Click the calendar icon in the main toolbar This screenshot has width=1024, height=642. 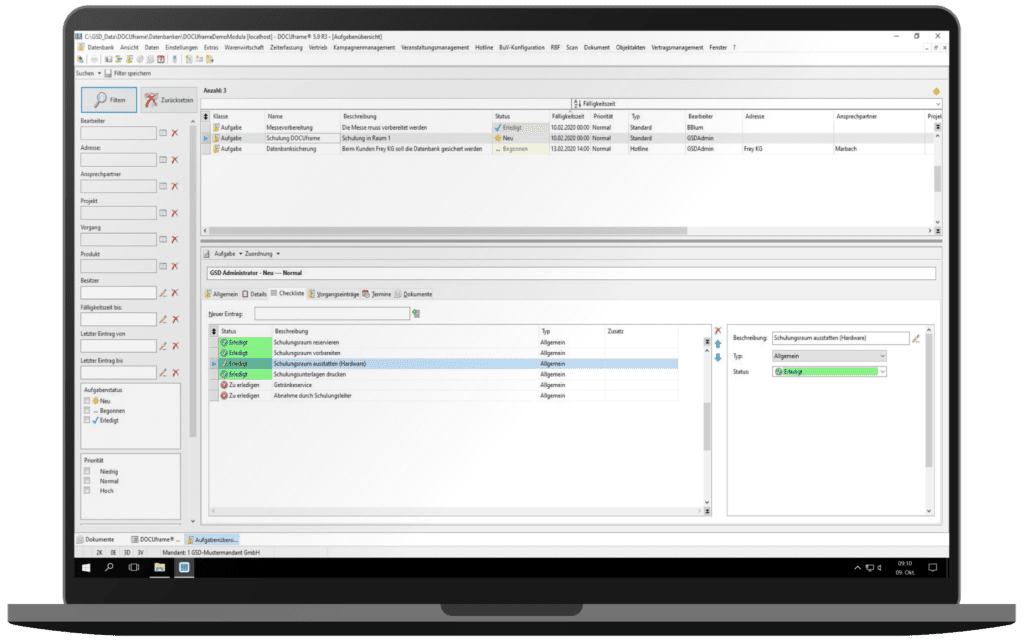coord(161,59)
